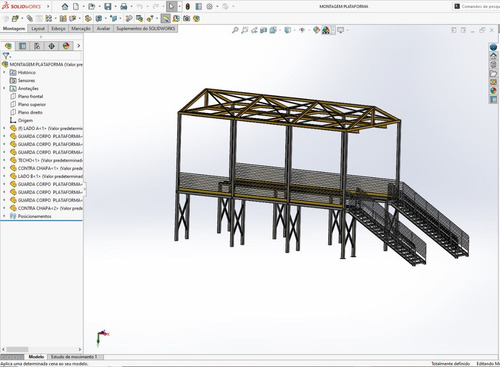Click the Previous View icon
Screen dimensions: 500x367
coord(254,30)
